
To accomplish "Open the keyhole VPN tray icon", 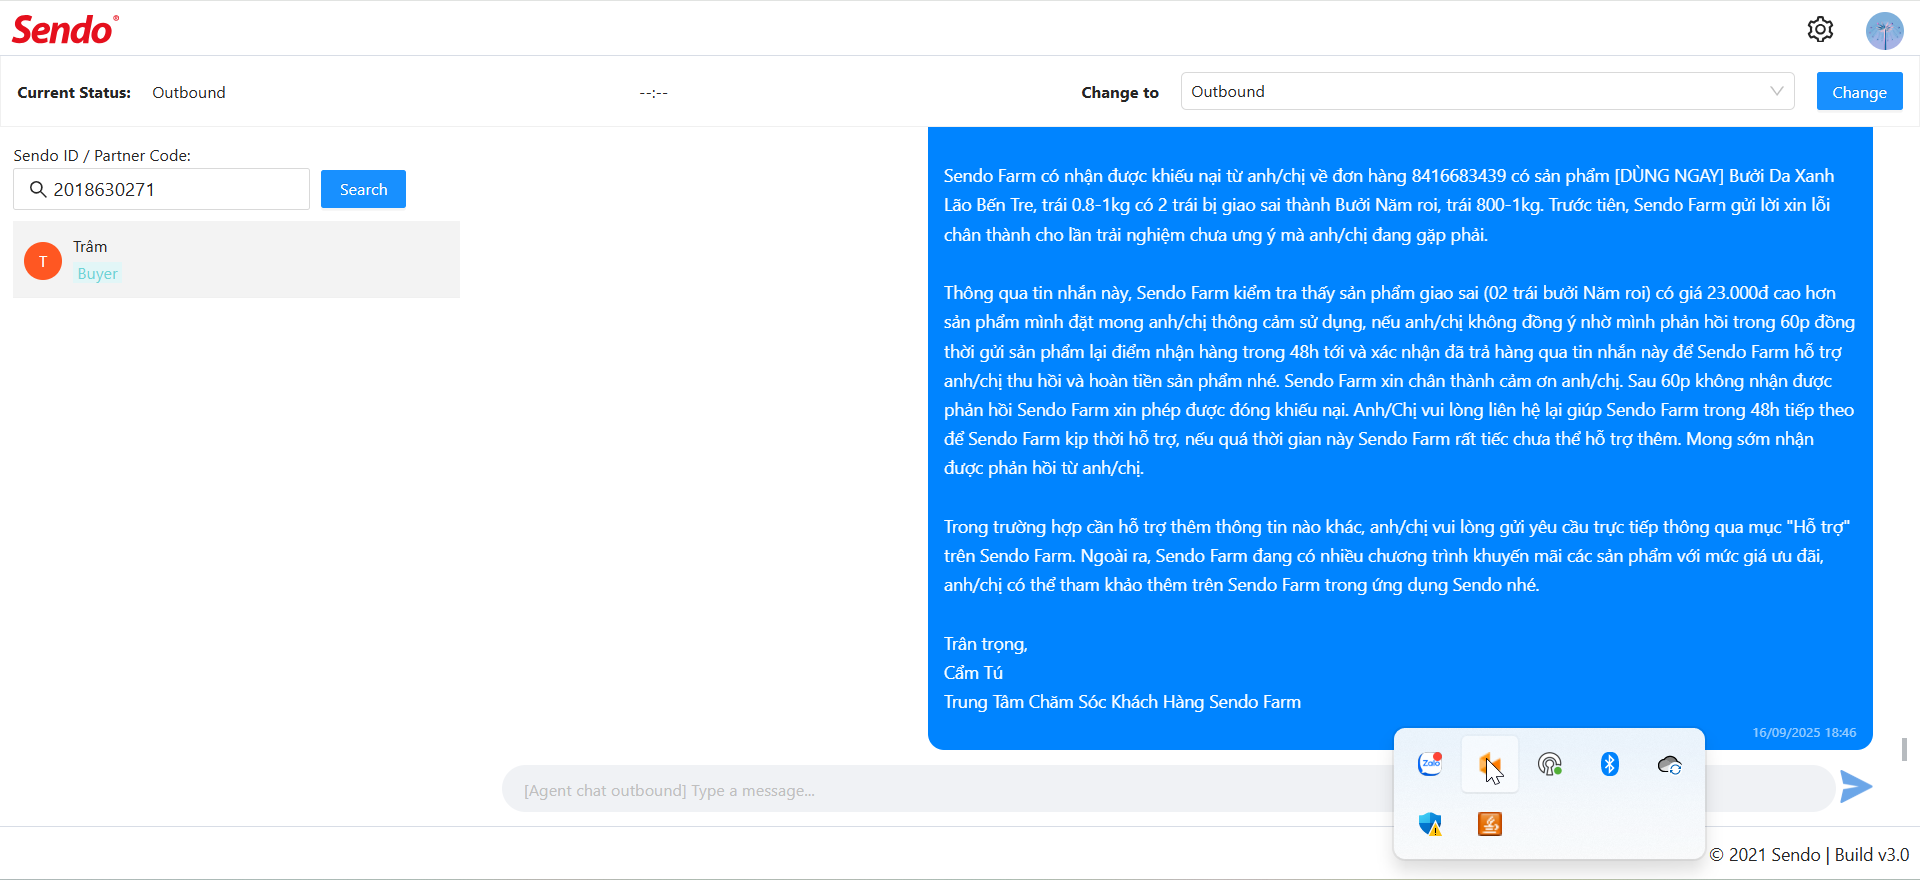I will 1550,764.
